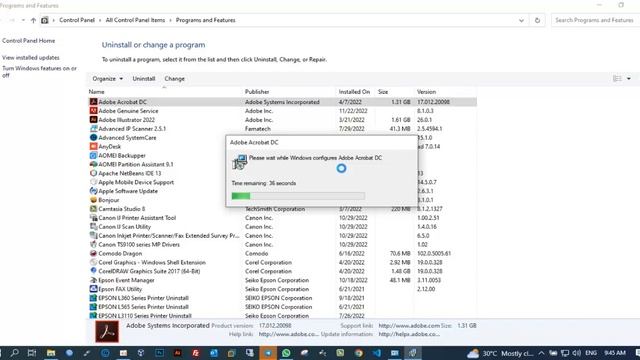640x360 pixels.
Task: Open Visual Studio Code from the taskbar
Action: click(376, 353)
